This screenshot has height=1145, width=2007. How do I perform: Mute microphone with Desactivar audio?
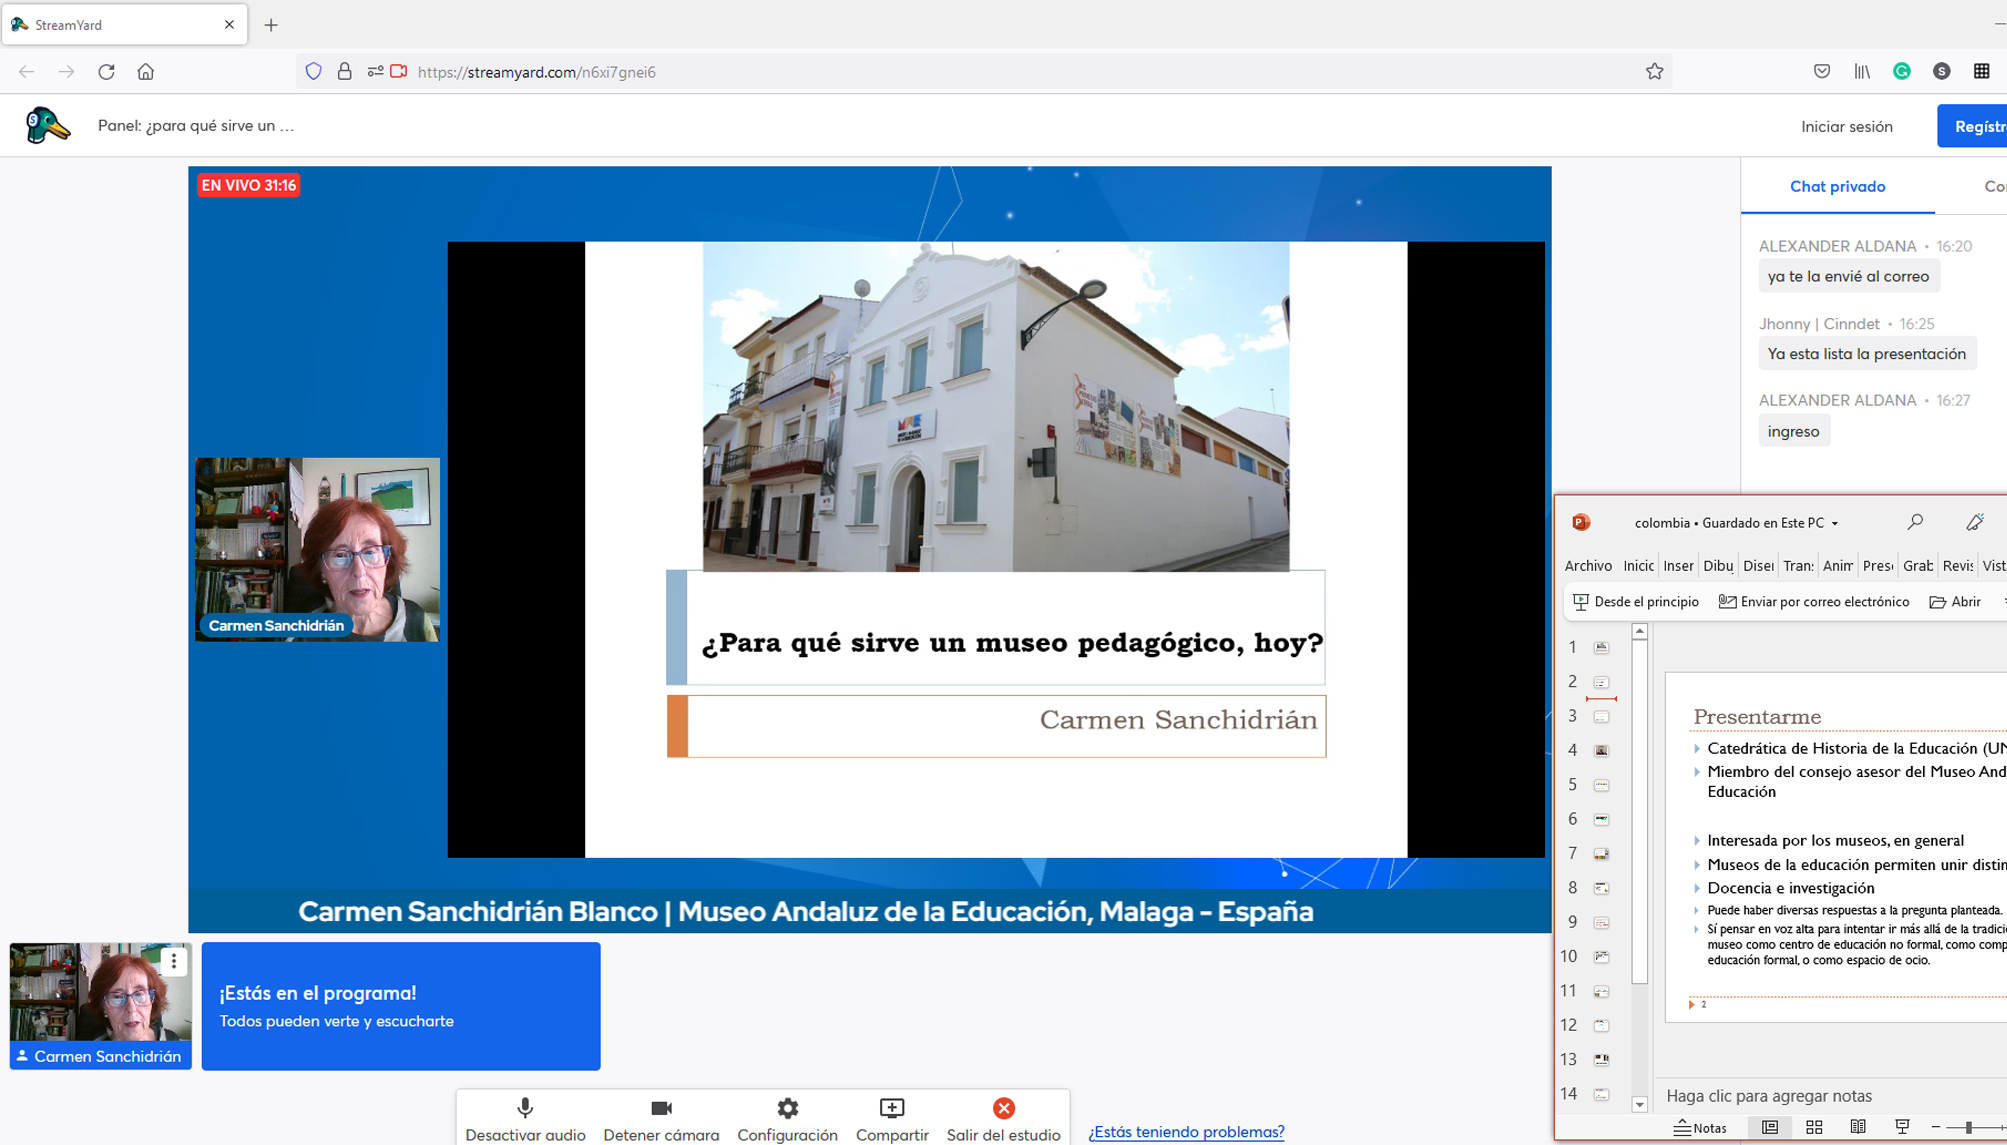click(x=525, y=1119)
